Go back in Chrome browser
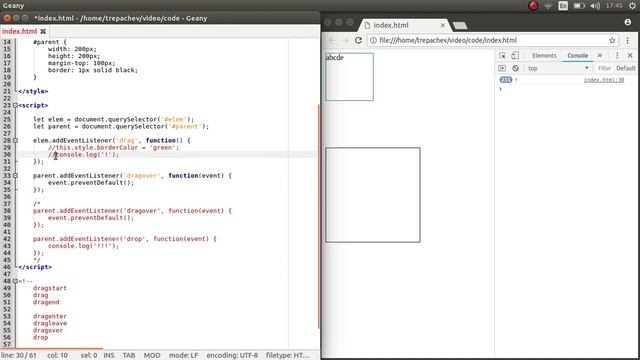This screenshot has width=640, height=360. click(x=332, y=40)
